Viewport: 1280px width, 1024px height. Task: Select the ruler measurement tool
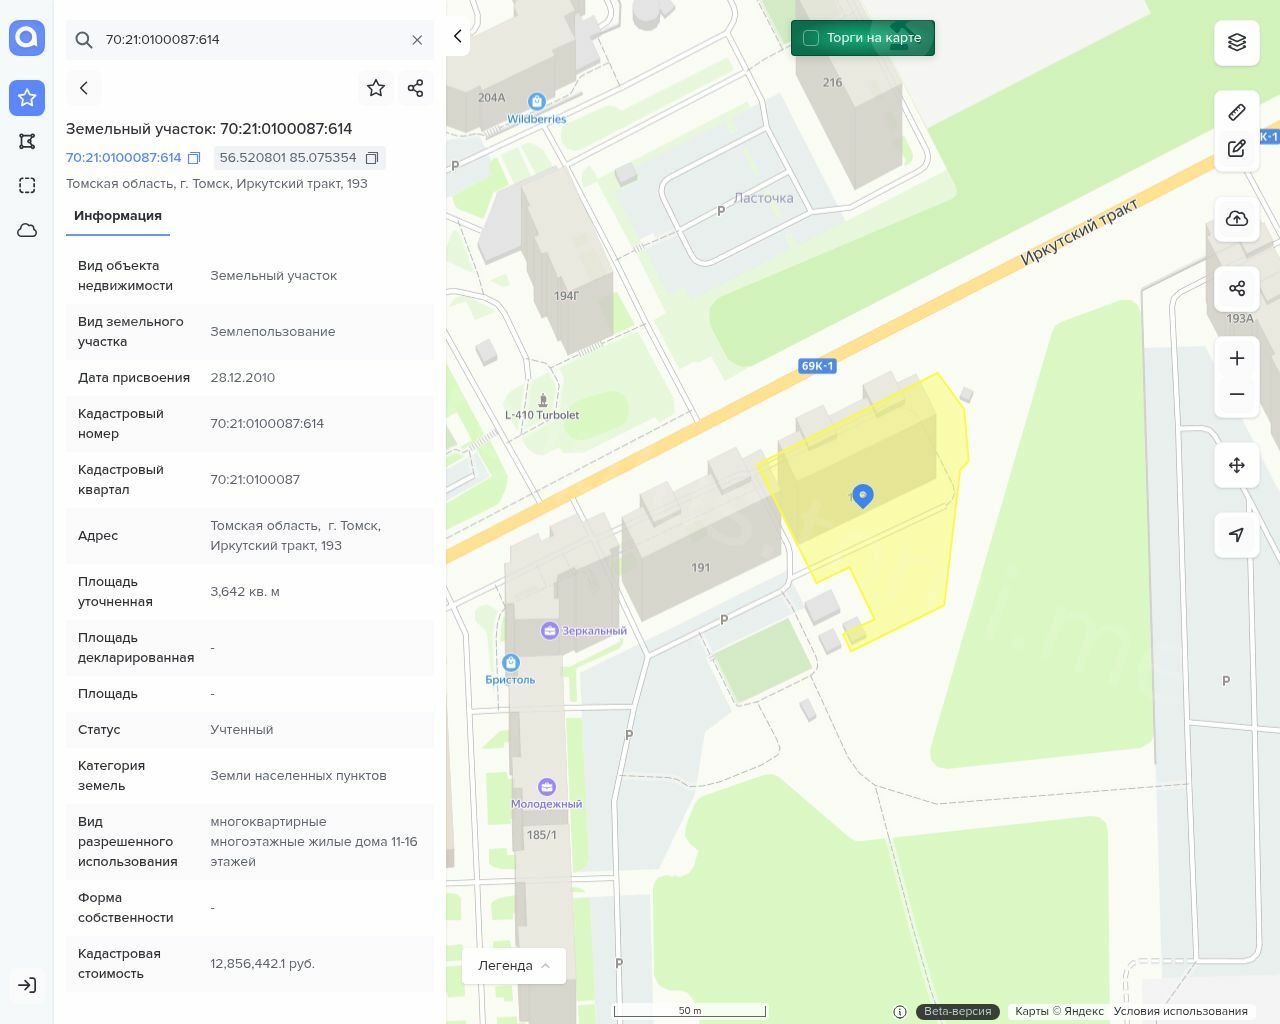(x=1237, y=112)
